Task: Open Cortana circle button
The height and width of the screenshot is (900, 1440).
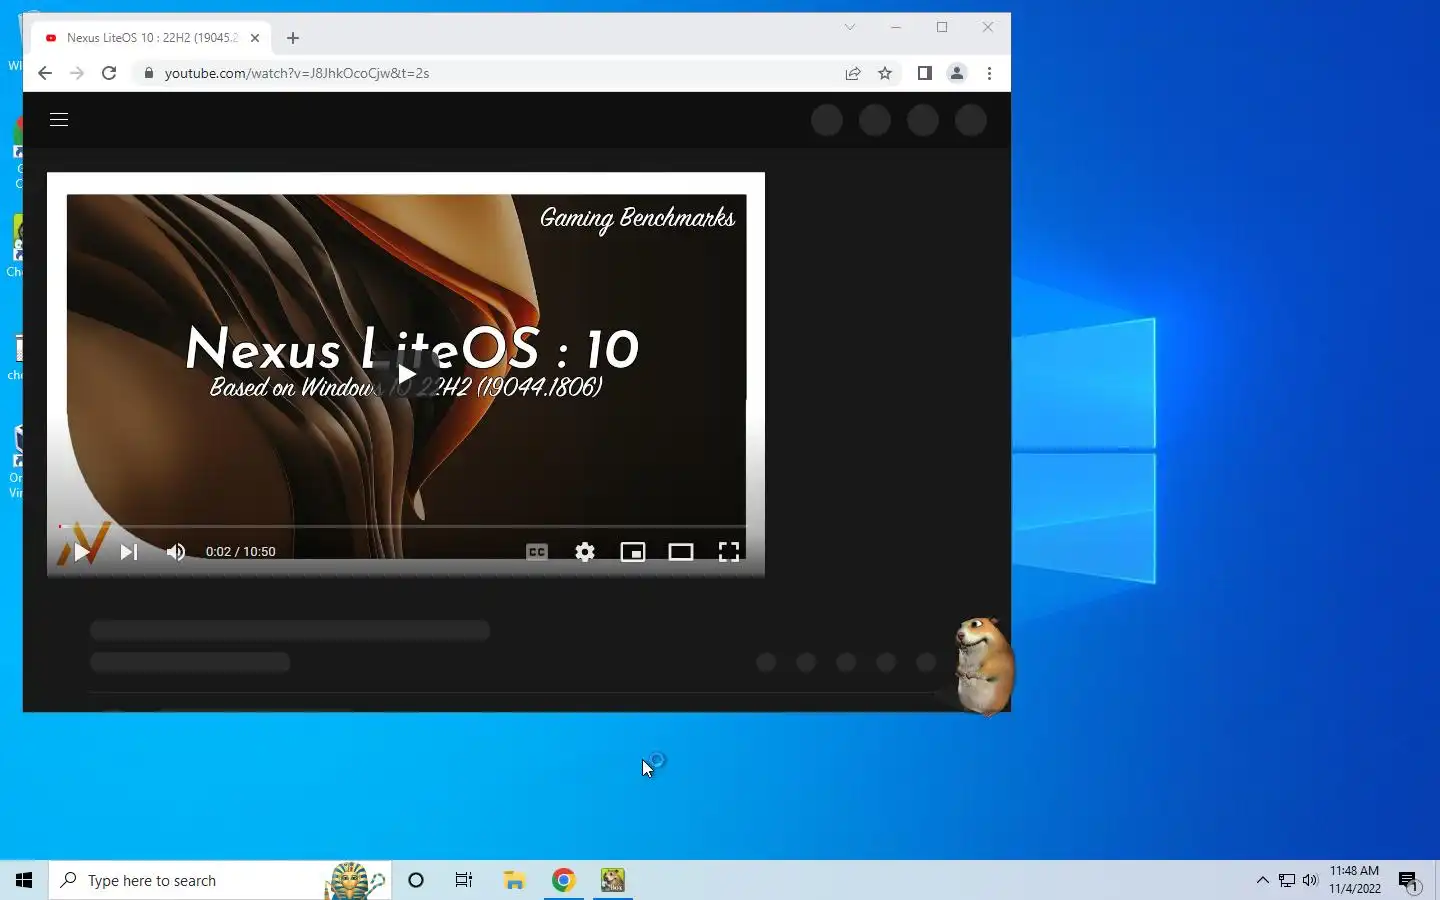Action: 416,880
